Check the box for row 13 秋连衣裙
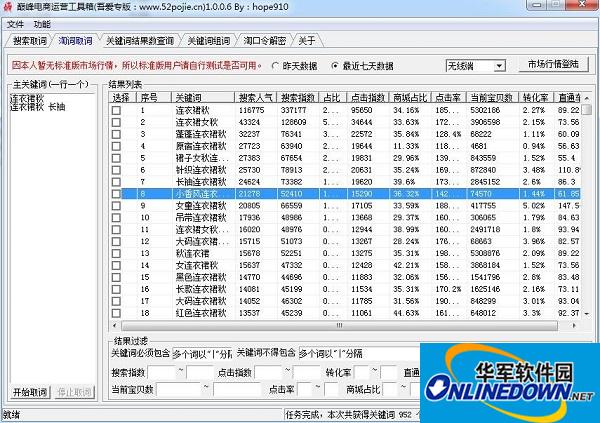The height and width of the screenshot is (423, 600). (x=116, y=253)
